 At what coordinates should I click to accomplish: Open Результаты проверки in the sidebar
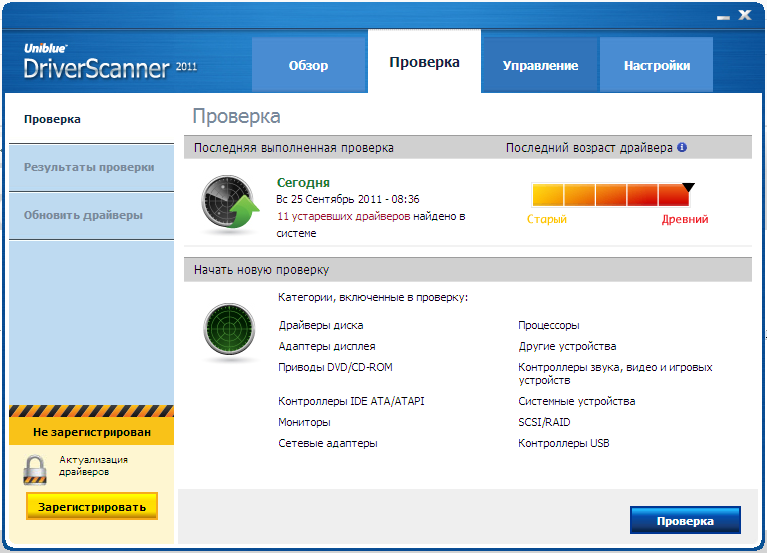(x=91, y=167)
